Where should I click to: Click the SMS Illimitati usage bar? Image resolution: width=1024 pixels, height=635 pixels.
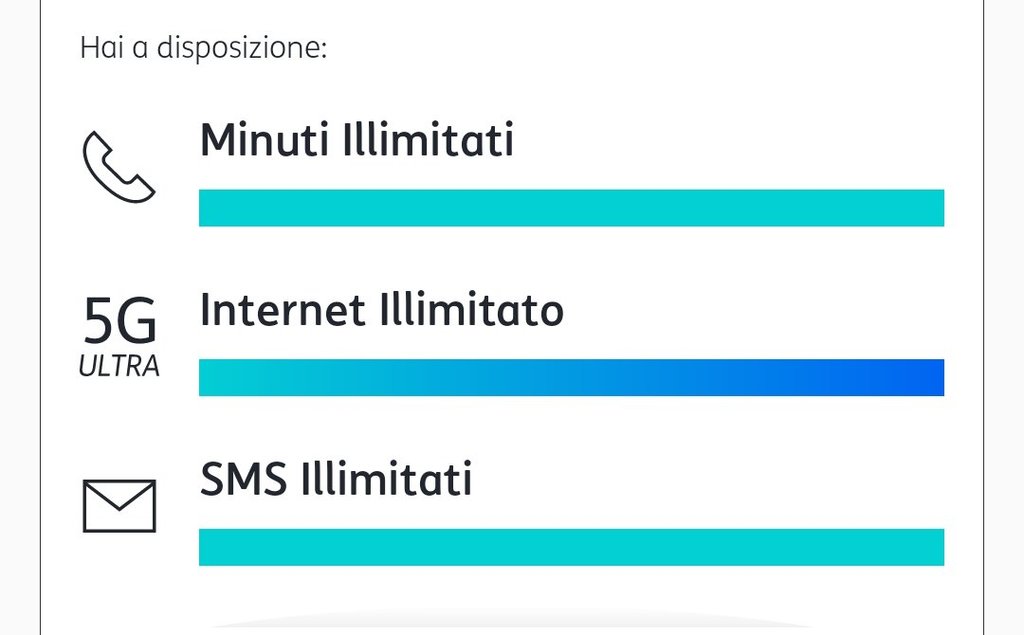pyautogui.click(x=571, y=547)
